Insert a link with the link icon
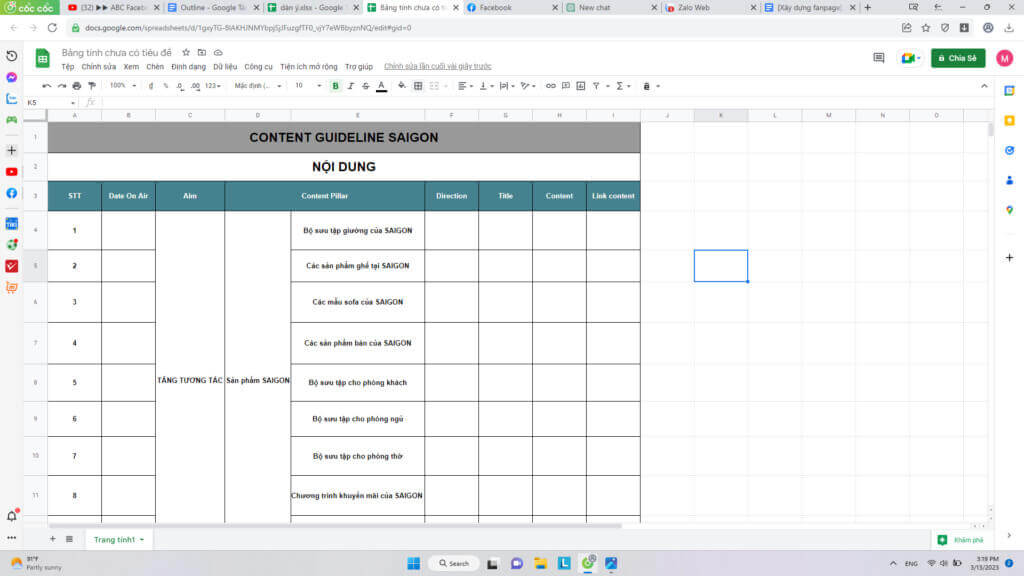The image size is (1024, 576). pyautogui.click(x=551, y=86)
